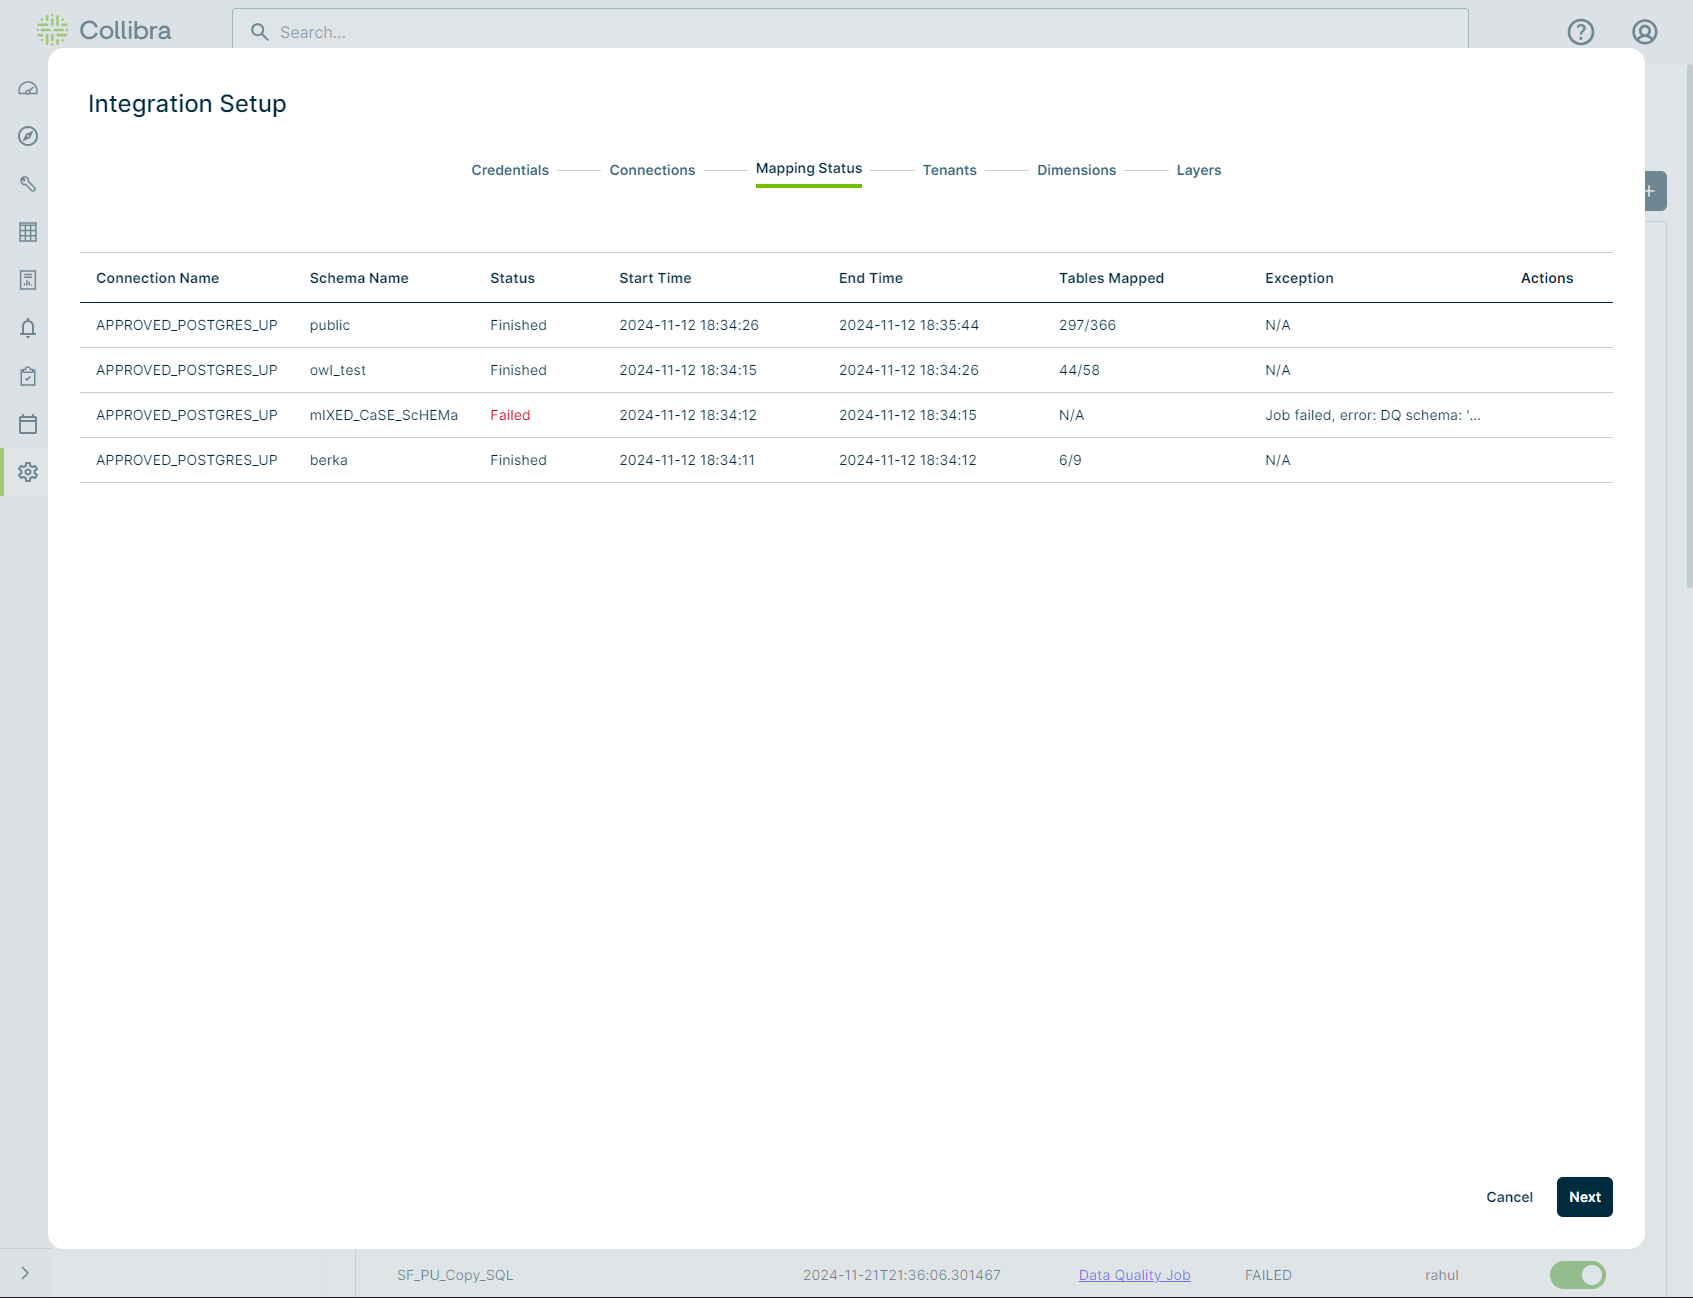Viewport: 1693px width, 1298px height.
Task: Select the calendar Scheduler icon in sidebar
Action: tap(27, 424)
